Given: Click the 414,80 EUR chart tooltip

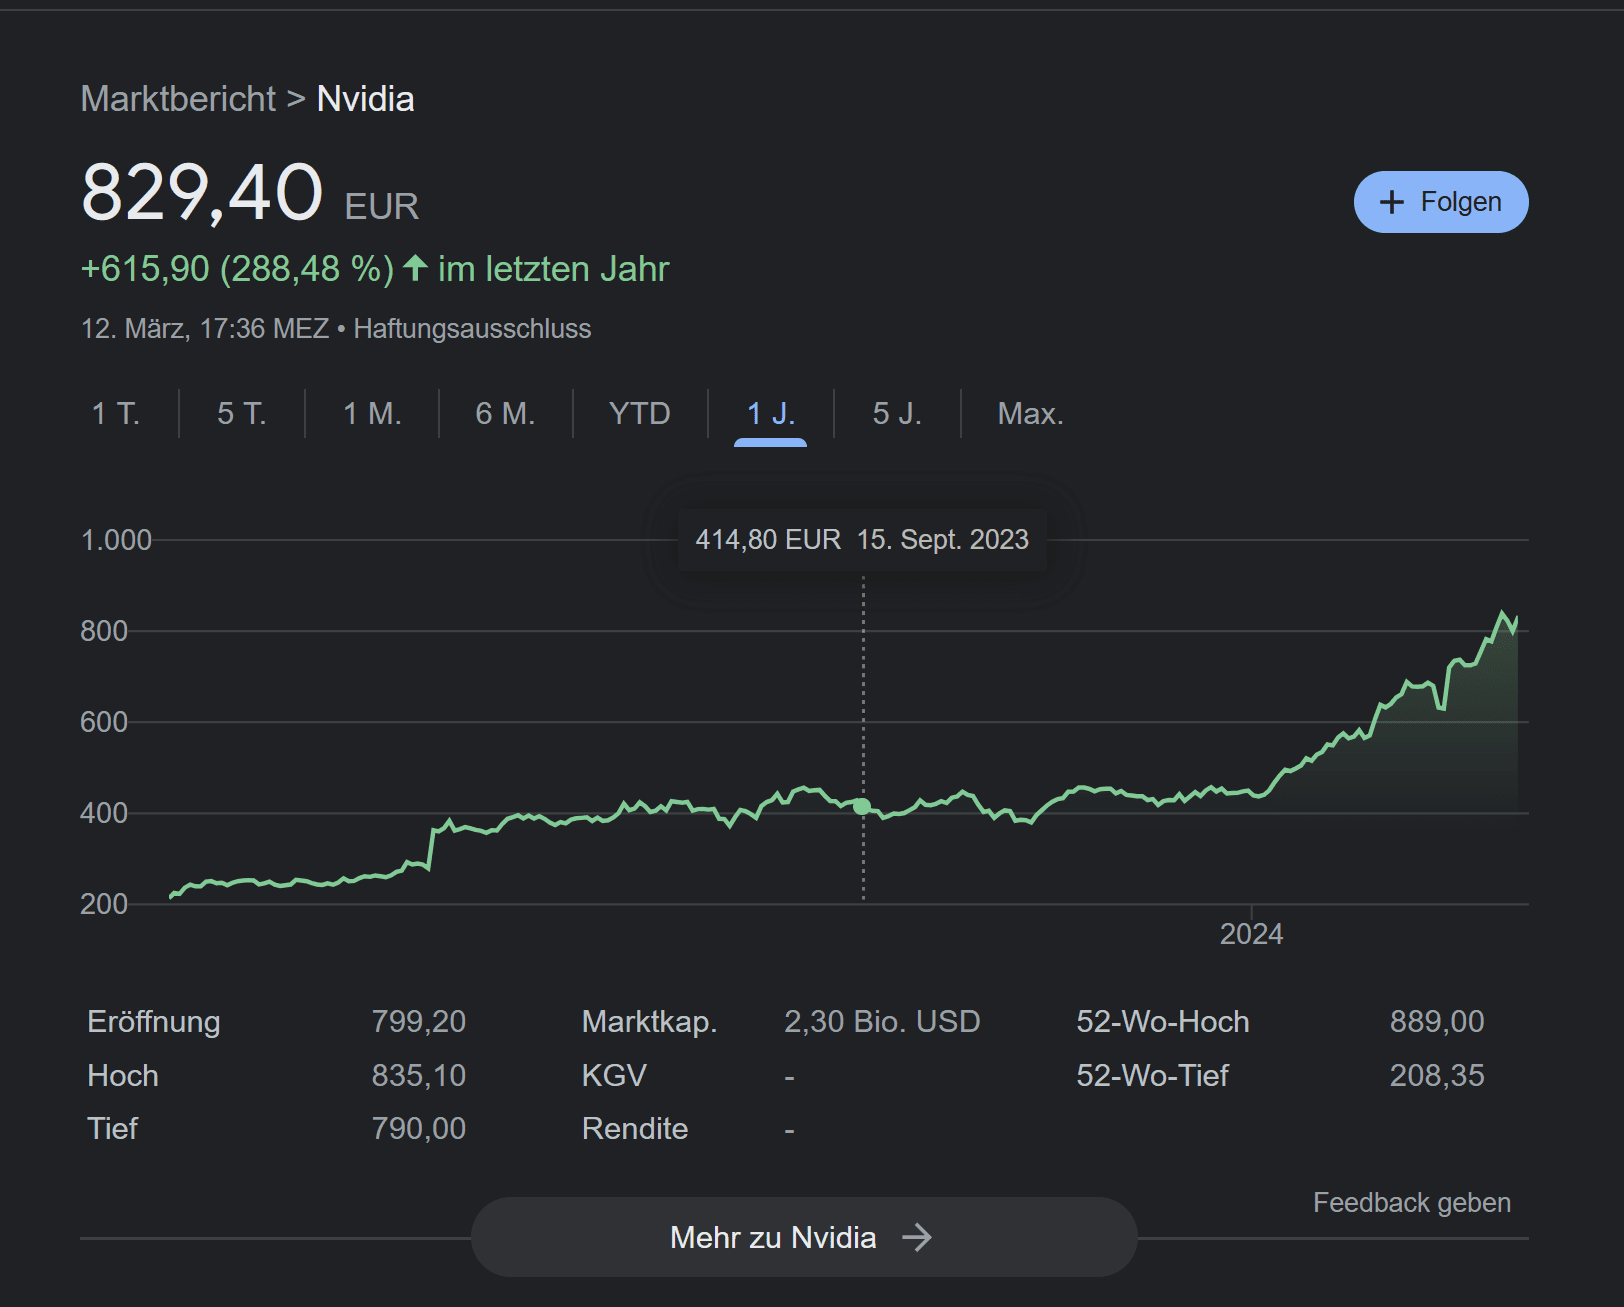Looking at the screenshot, I should [x=862, y=540].
